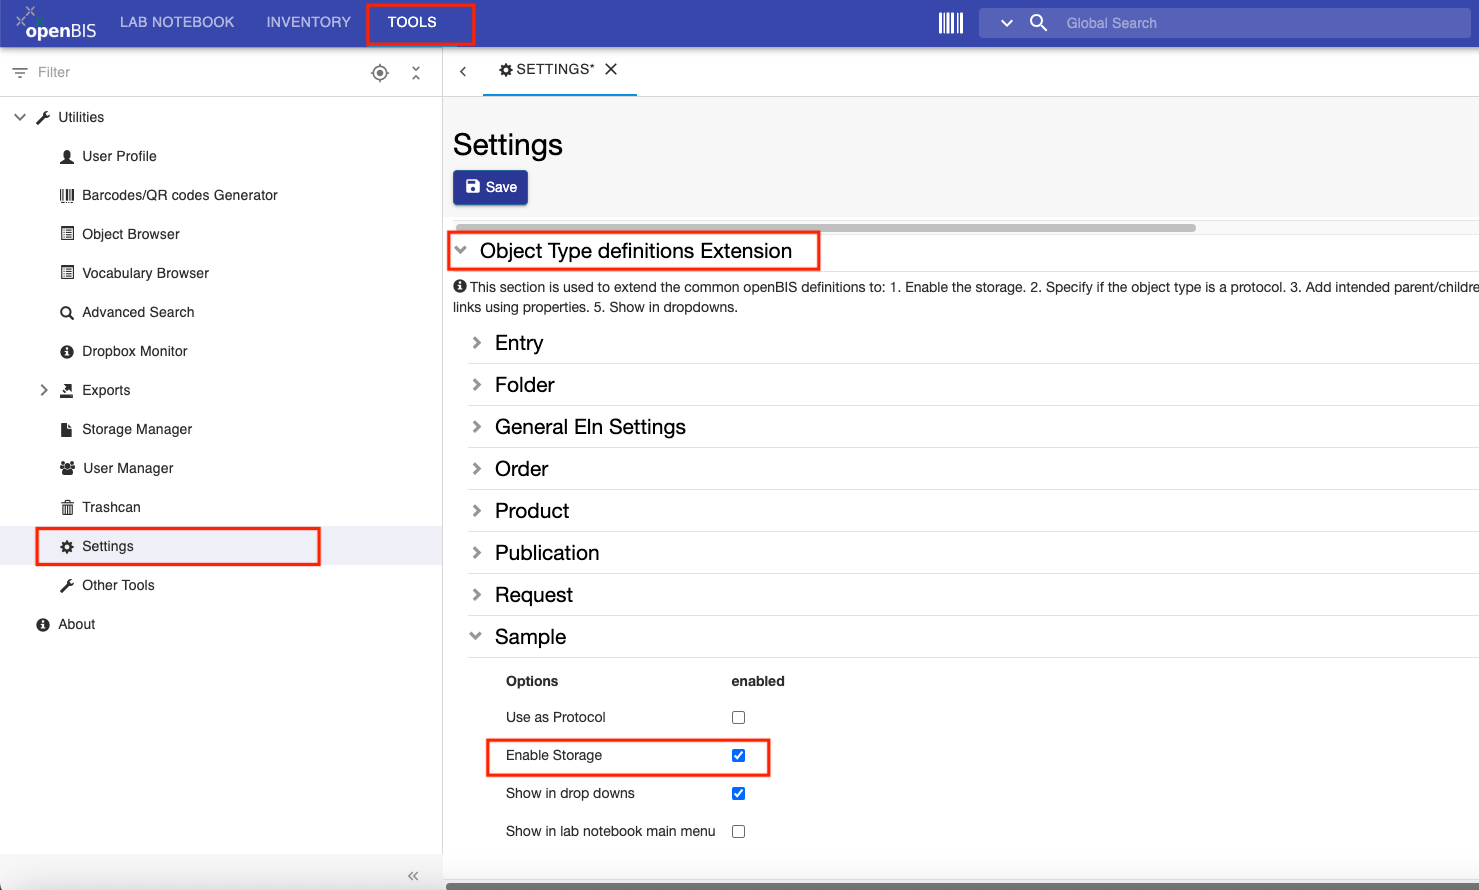Select the TOOLS menu
The image size is (1479, 890).
pos(412,22)
